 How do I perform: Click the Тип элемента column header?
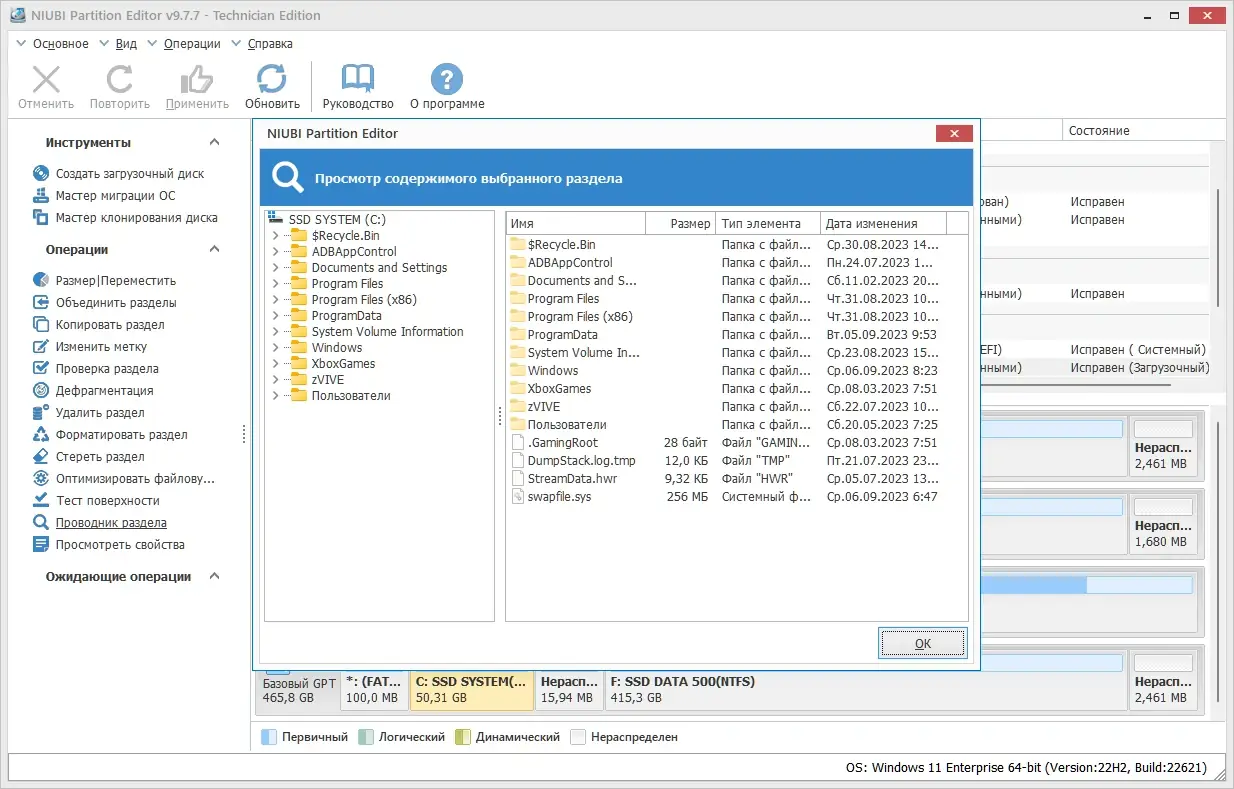(768, 224)
